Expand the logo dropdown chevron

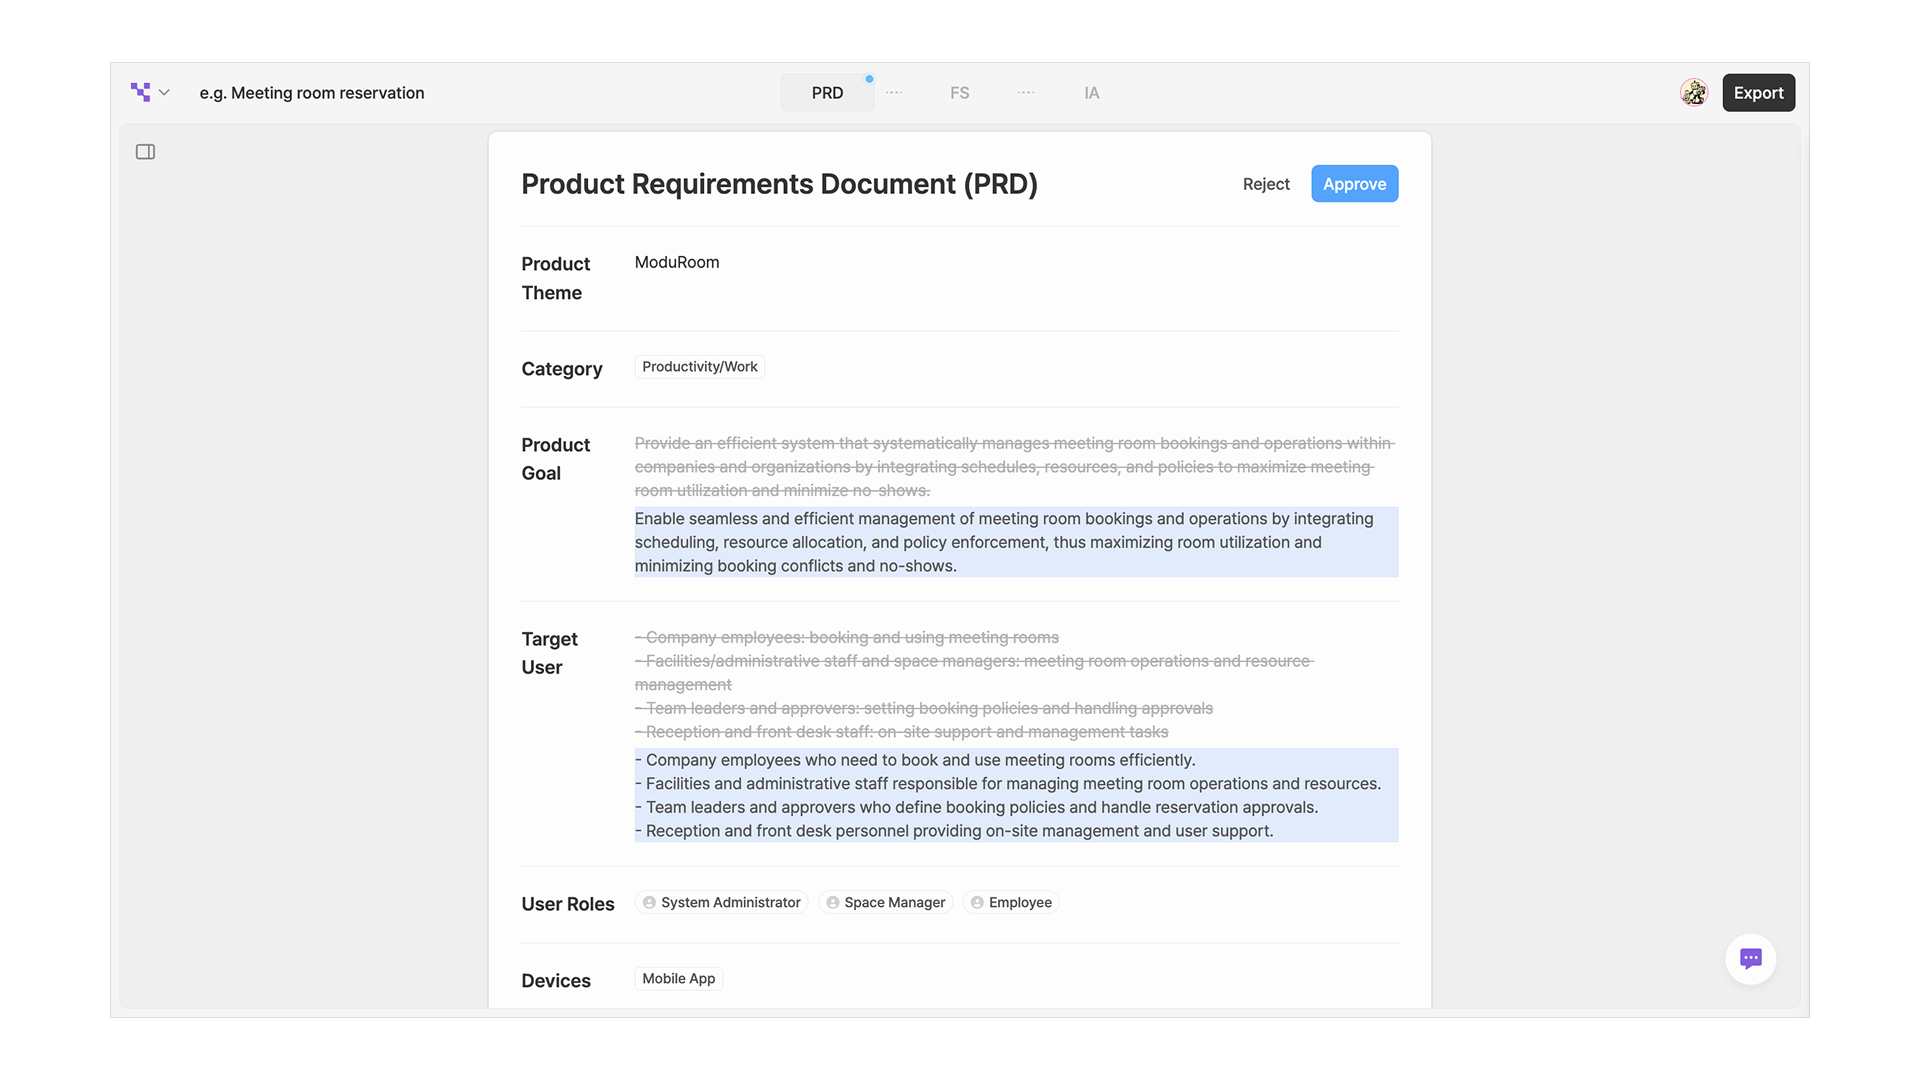click(164, 92)
